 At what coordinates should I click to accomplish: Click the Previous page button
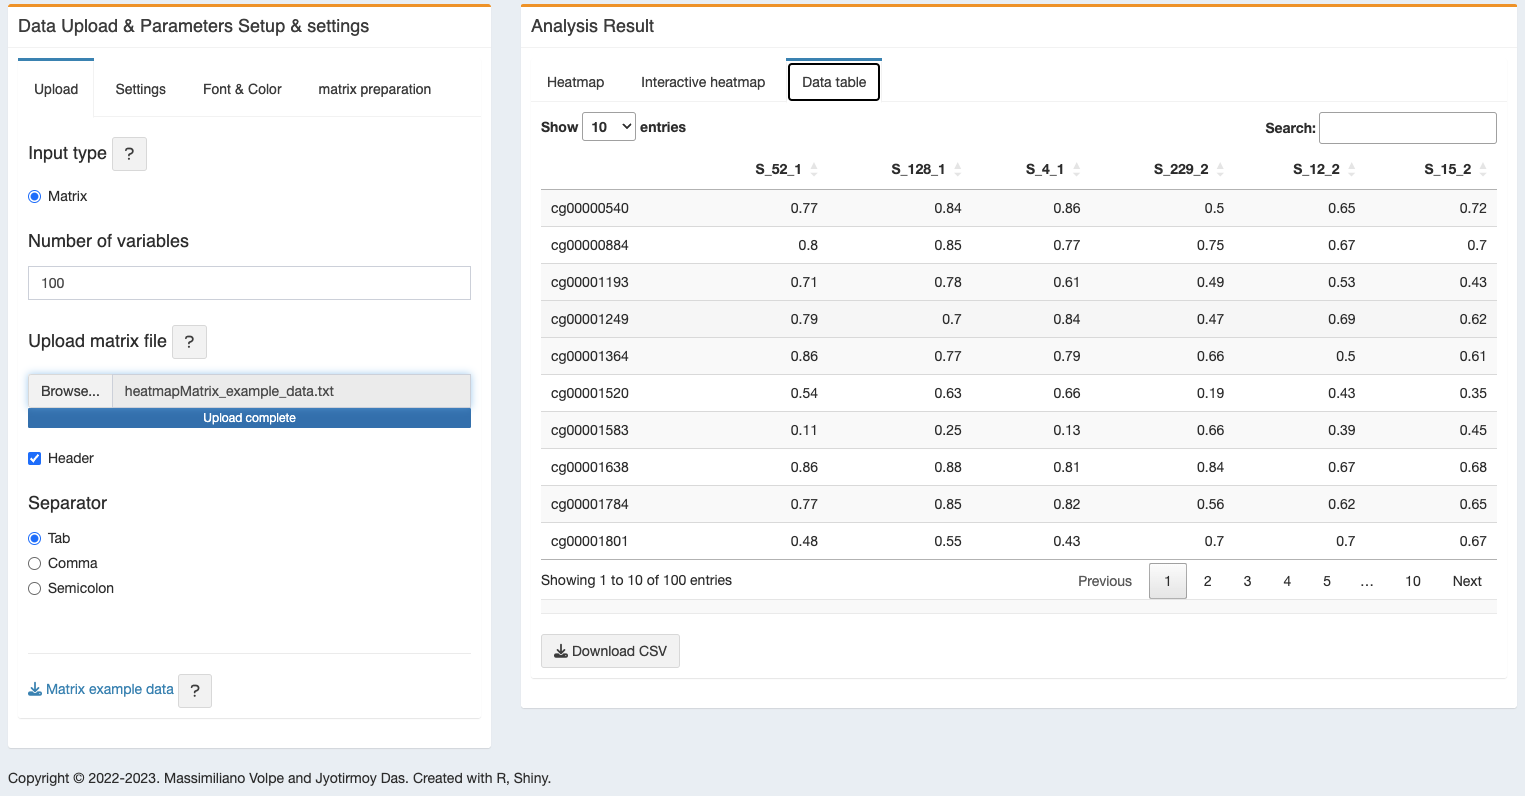(1105, 581)
